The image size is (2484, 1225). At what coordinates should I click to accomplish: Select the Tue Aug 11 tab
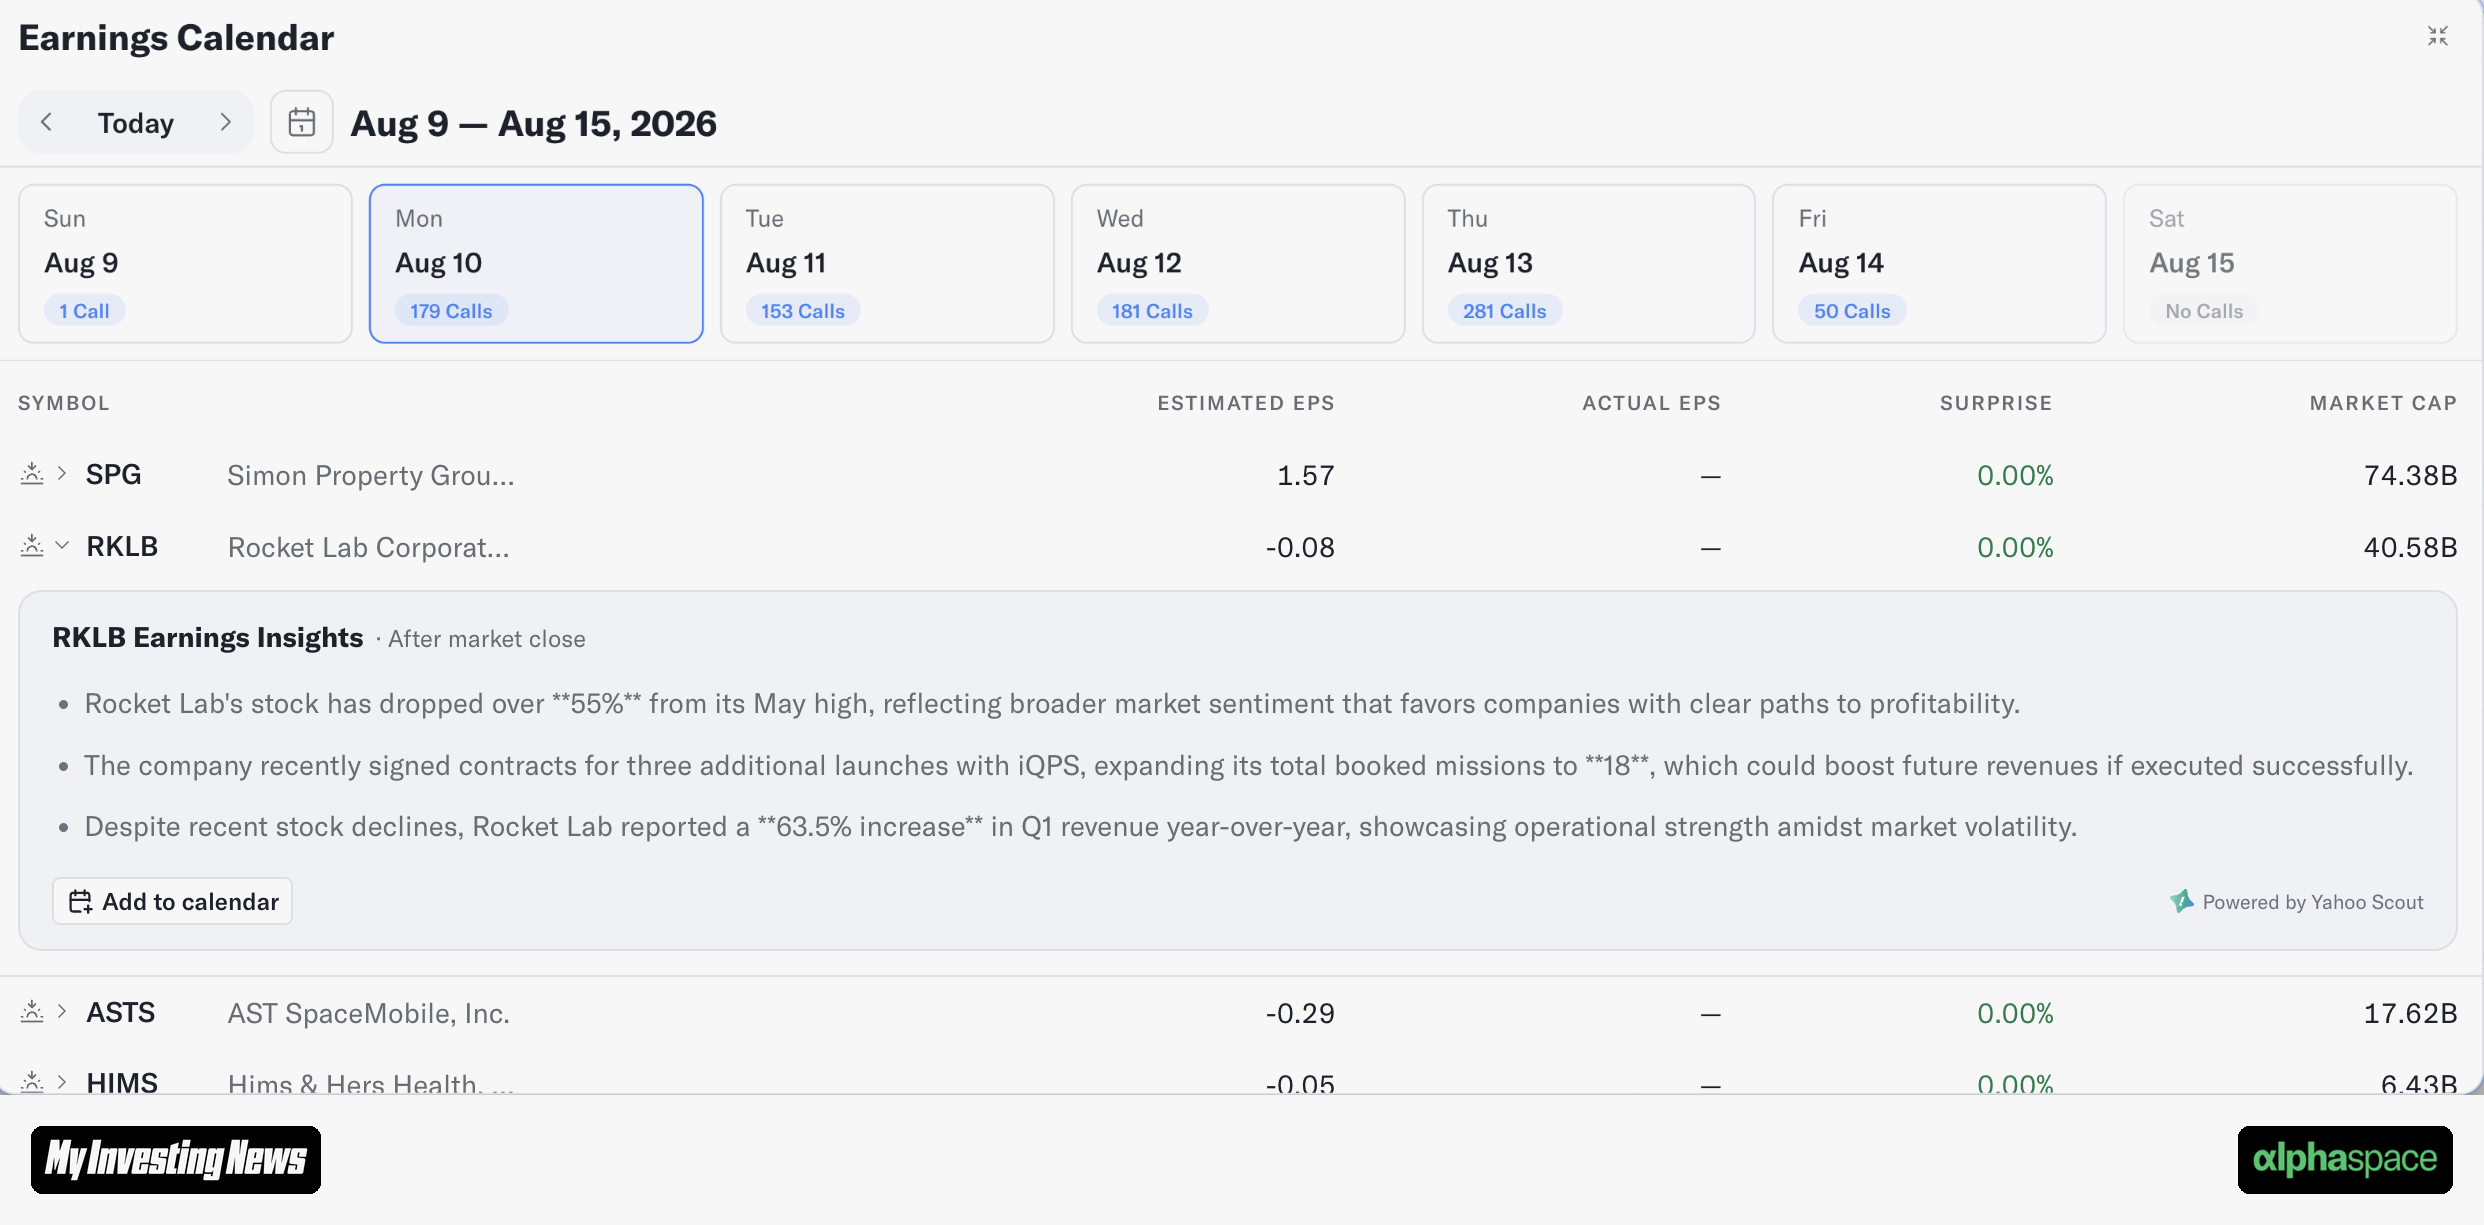tap(887, 263)
